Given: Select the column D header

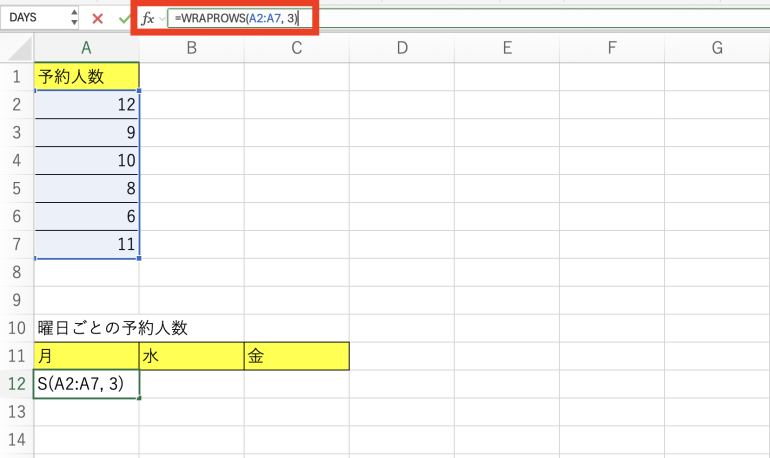Looking at the screenshot, I should (x=401, y=48).
